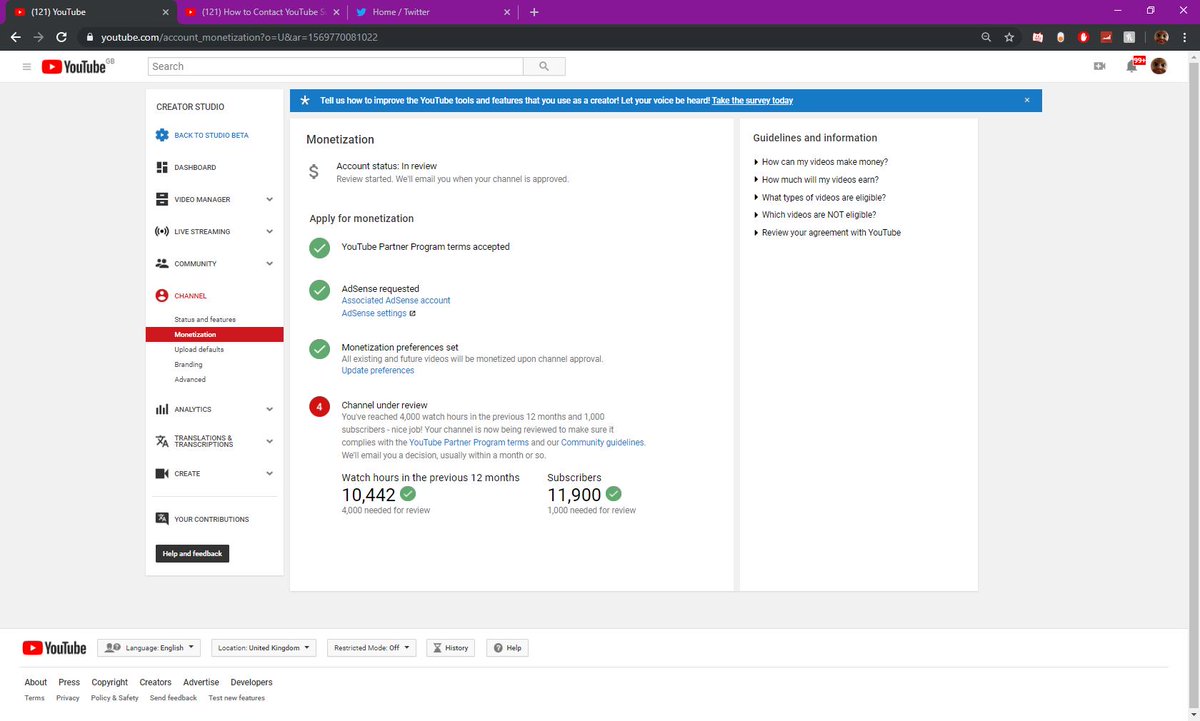Screen dimensions: 1200x721
Task: Click the Video Manager icon
Action: tap(162, 199)
